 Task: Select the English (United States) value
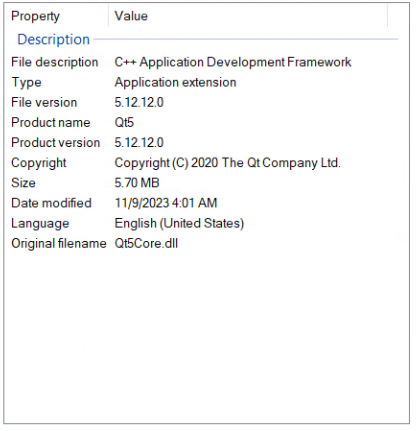(x=179, y=223)
